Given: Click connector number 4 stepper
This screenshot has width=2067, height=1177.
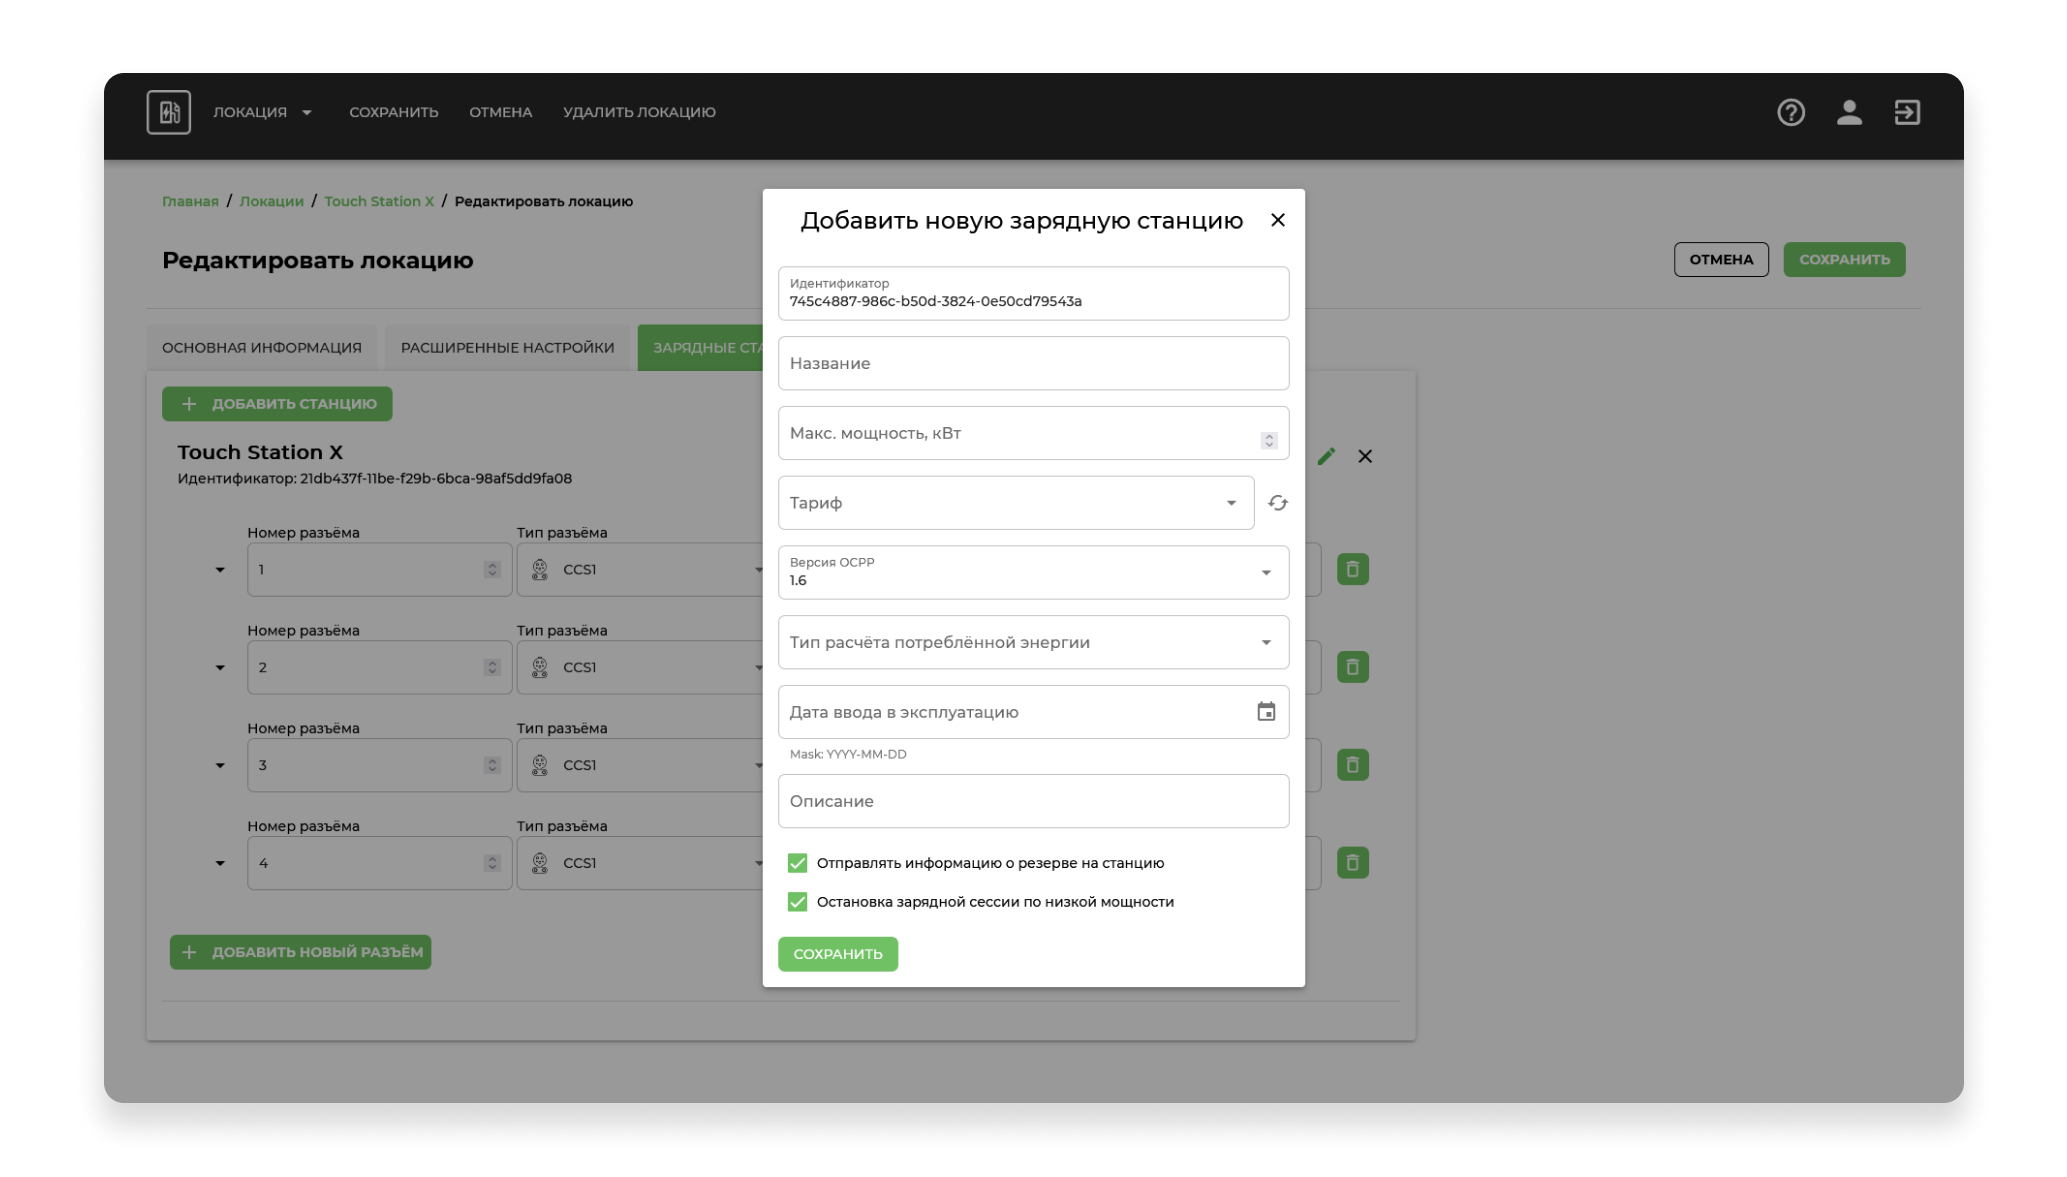Looking at the screenshot, I should tap(491, 863).
